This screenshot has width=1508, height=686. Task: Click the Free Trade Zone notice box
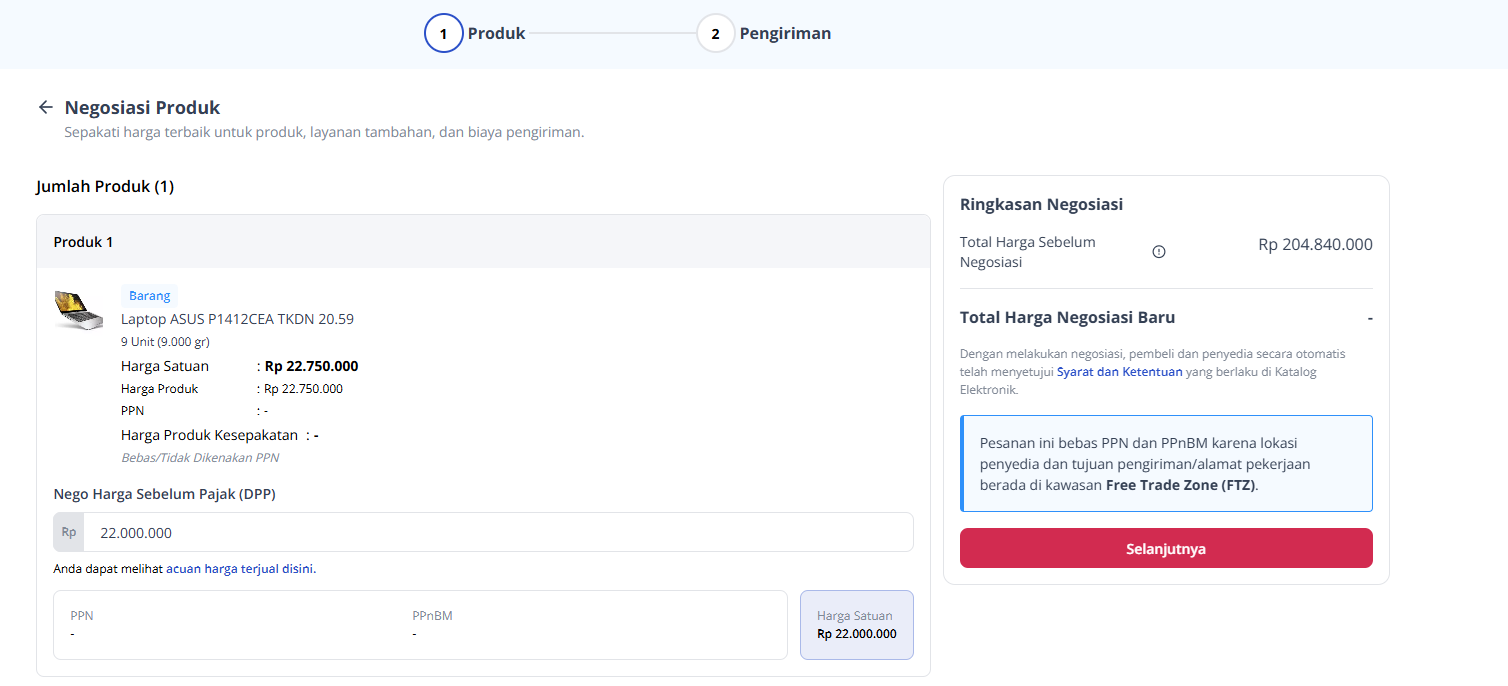click(x=1166, y=464)
